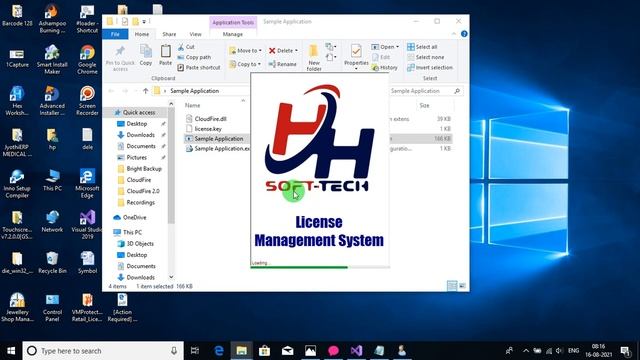Click the Windows taskbar search box
This screenshot has height=360, width=640.
[103, 351]
